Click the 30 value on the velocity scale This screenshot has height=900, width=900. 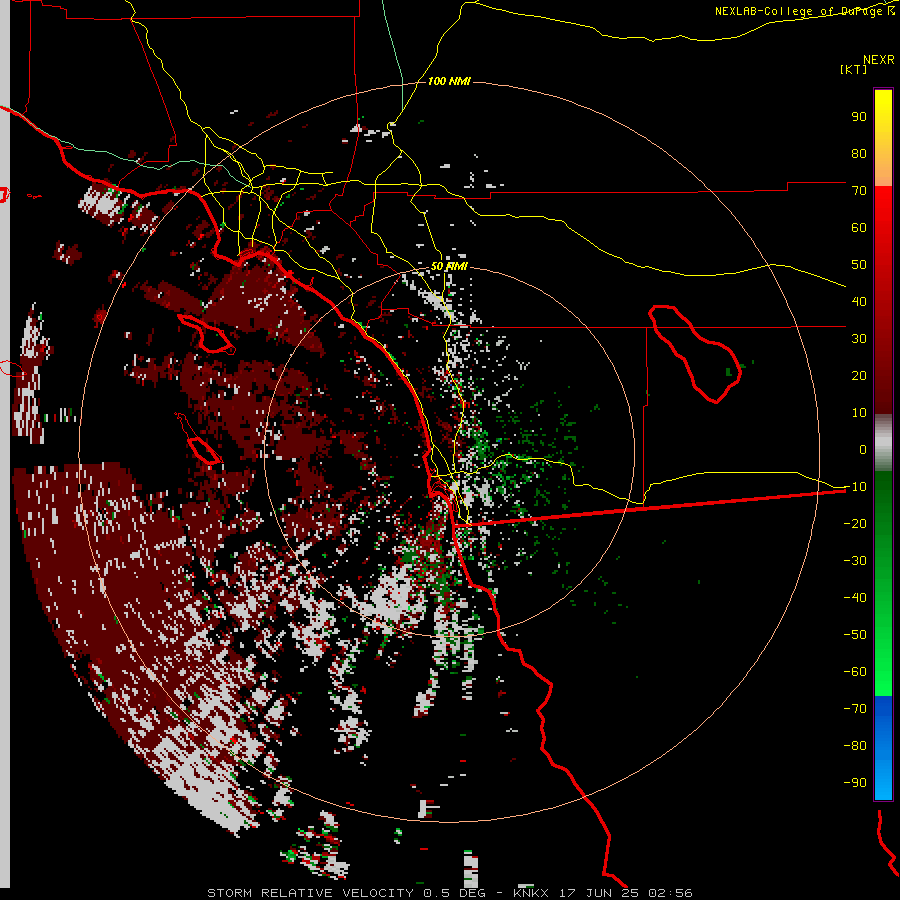click(859, 339)
